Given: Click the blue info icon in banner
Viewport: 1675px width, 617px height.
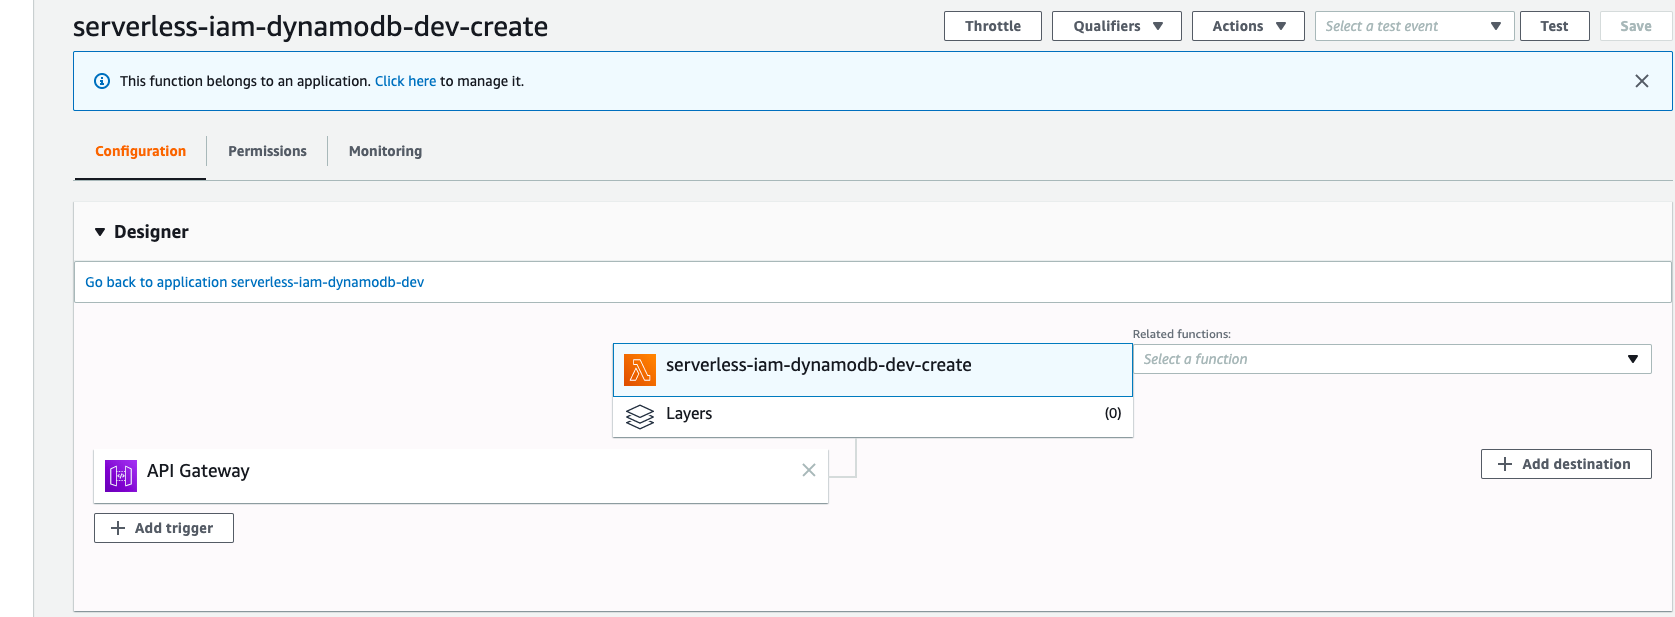Looking at the screenshot, I should point(102,81).
